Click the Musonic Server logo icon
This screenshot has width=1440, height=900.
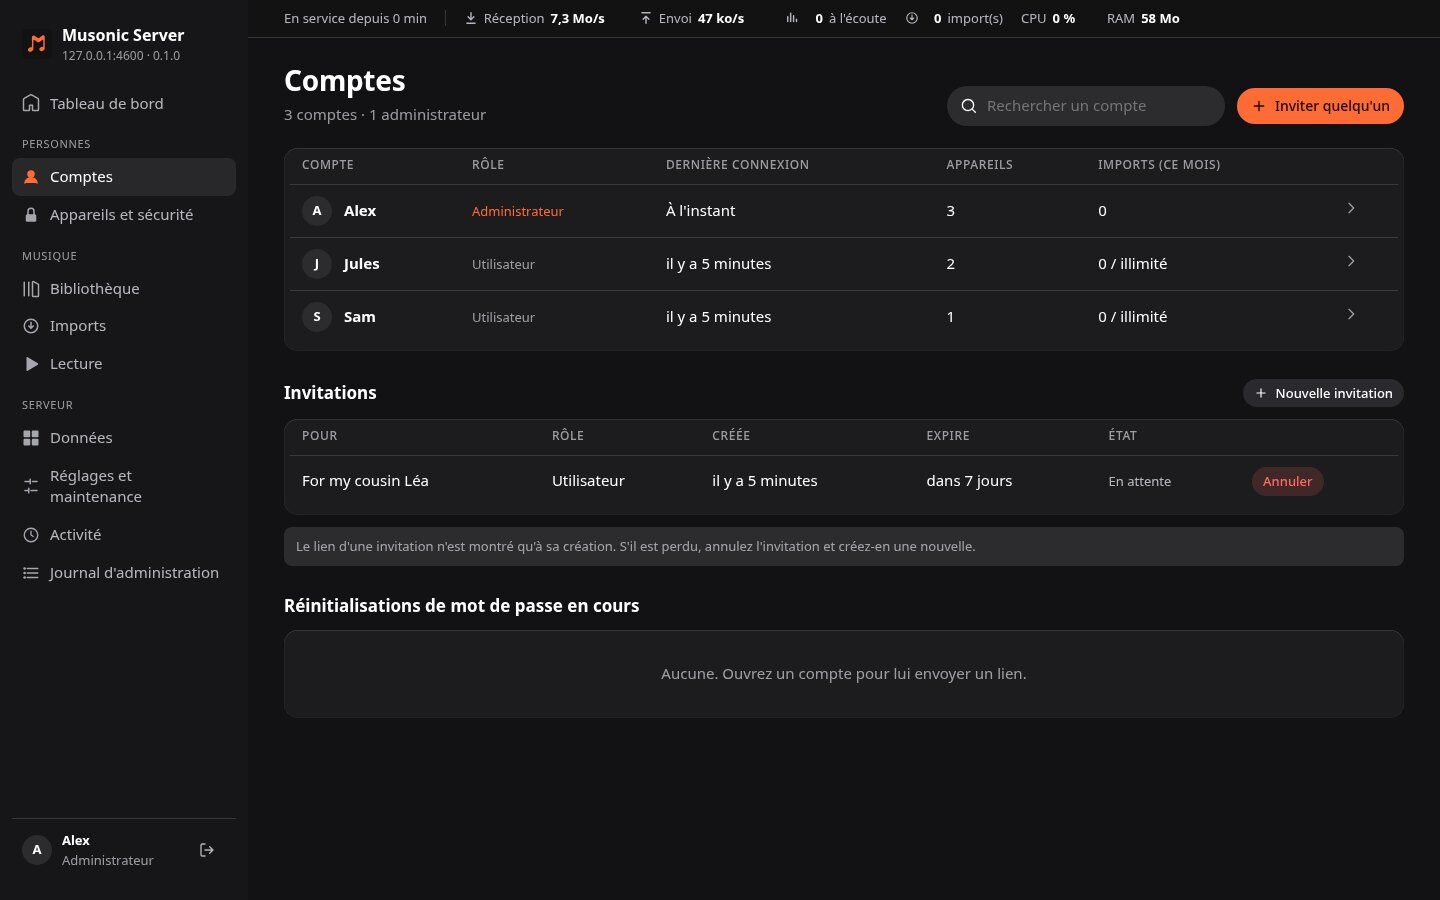[37, 44]
